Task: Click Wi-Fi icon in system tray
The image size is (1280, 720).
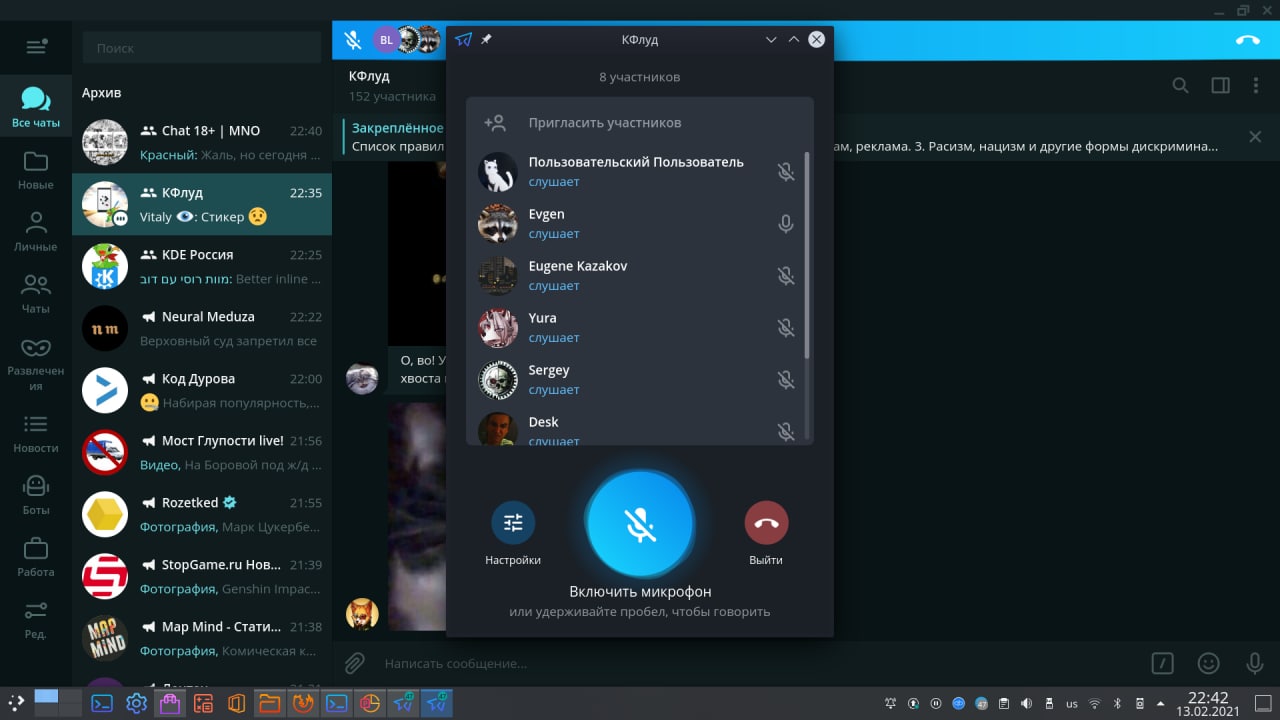Action: (1095, 704)
